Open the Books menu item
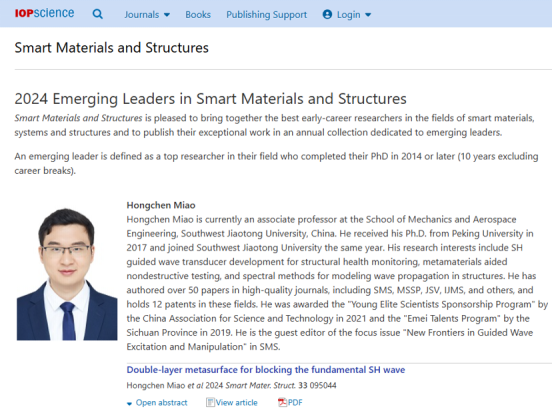 (x=198, y=14)
